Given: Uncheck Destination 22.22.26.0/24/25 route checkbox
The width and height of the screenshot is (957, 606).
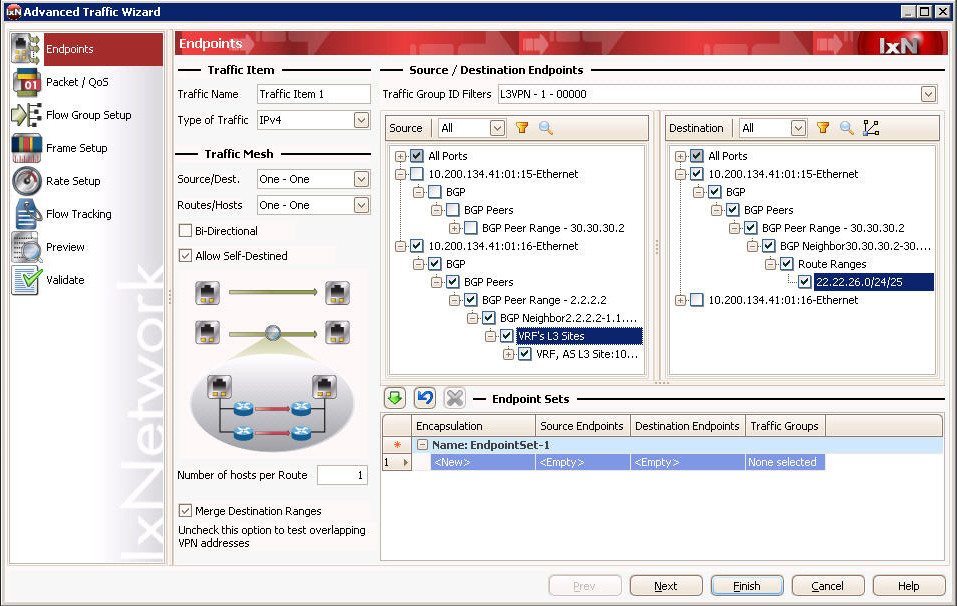Looking at the screenshot, I should click(x=804, y=282).
